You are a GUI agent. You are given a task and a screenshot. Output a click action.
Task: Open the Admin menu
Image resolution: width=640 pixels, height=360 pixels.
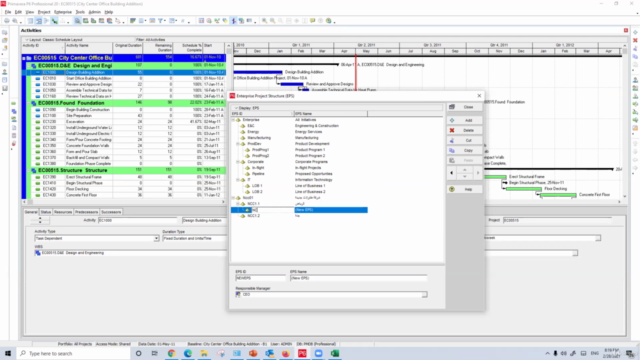(94, 12)
